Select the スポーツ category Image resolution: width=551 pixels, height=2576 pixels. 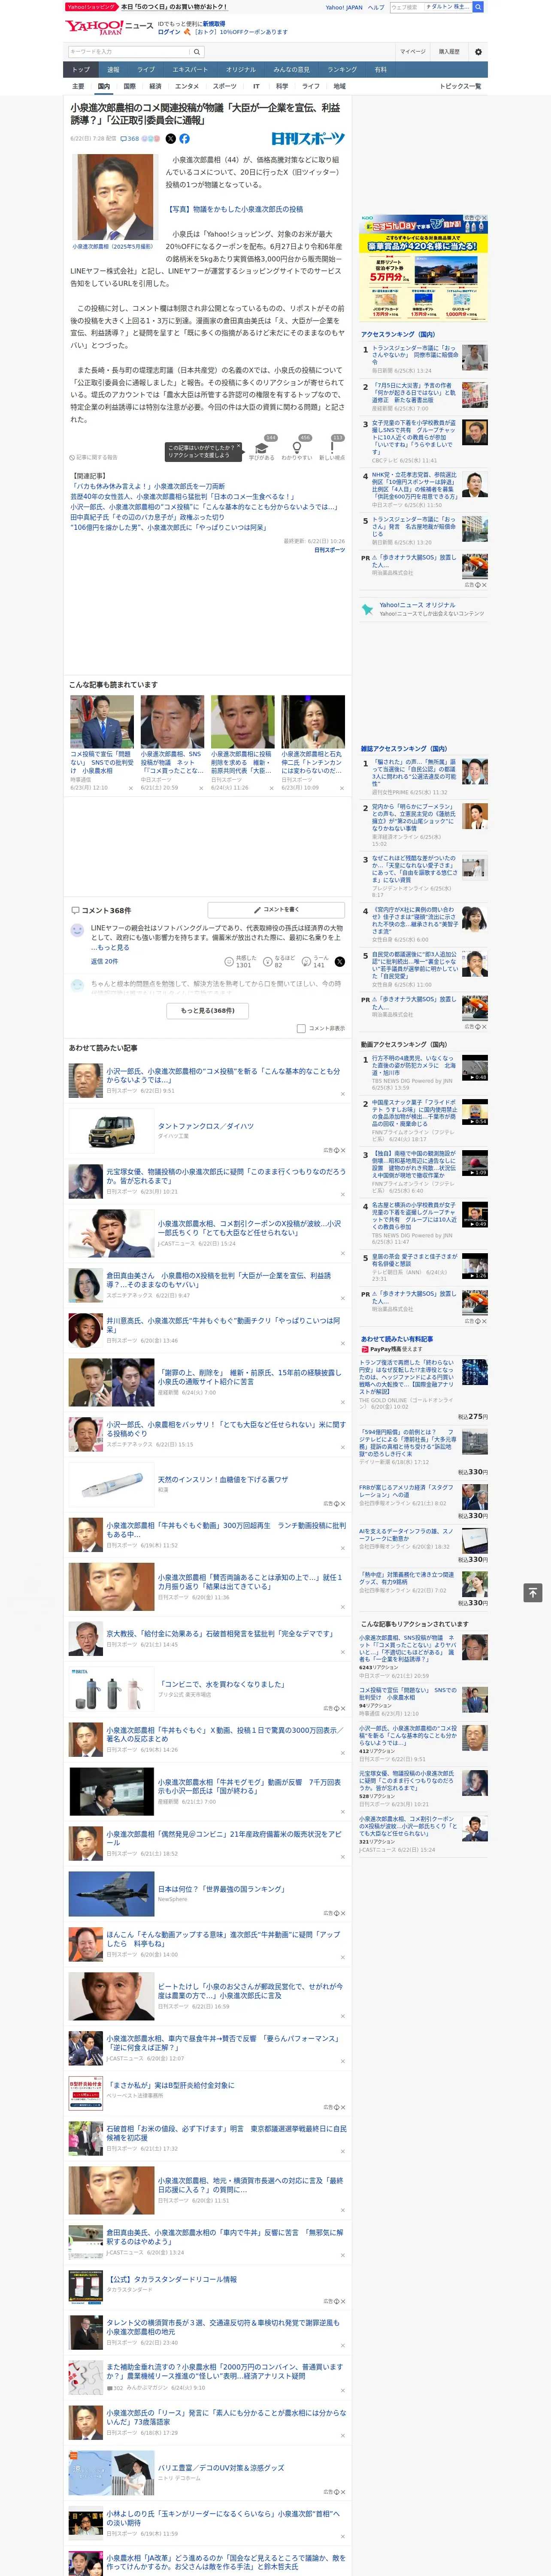click(225, 86)
